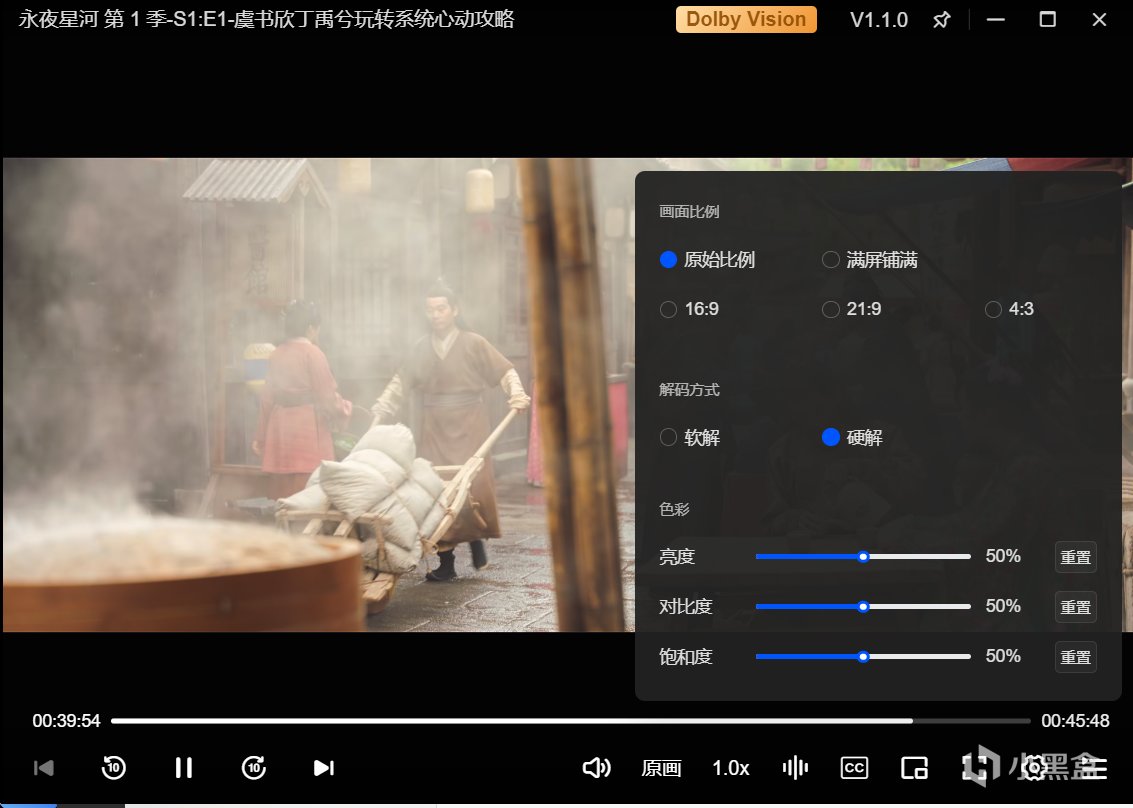Select 原始比例 aspect ratio
The width and height of the screenshot is (1133, 808).
point(707,259)
